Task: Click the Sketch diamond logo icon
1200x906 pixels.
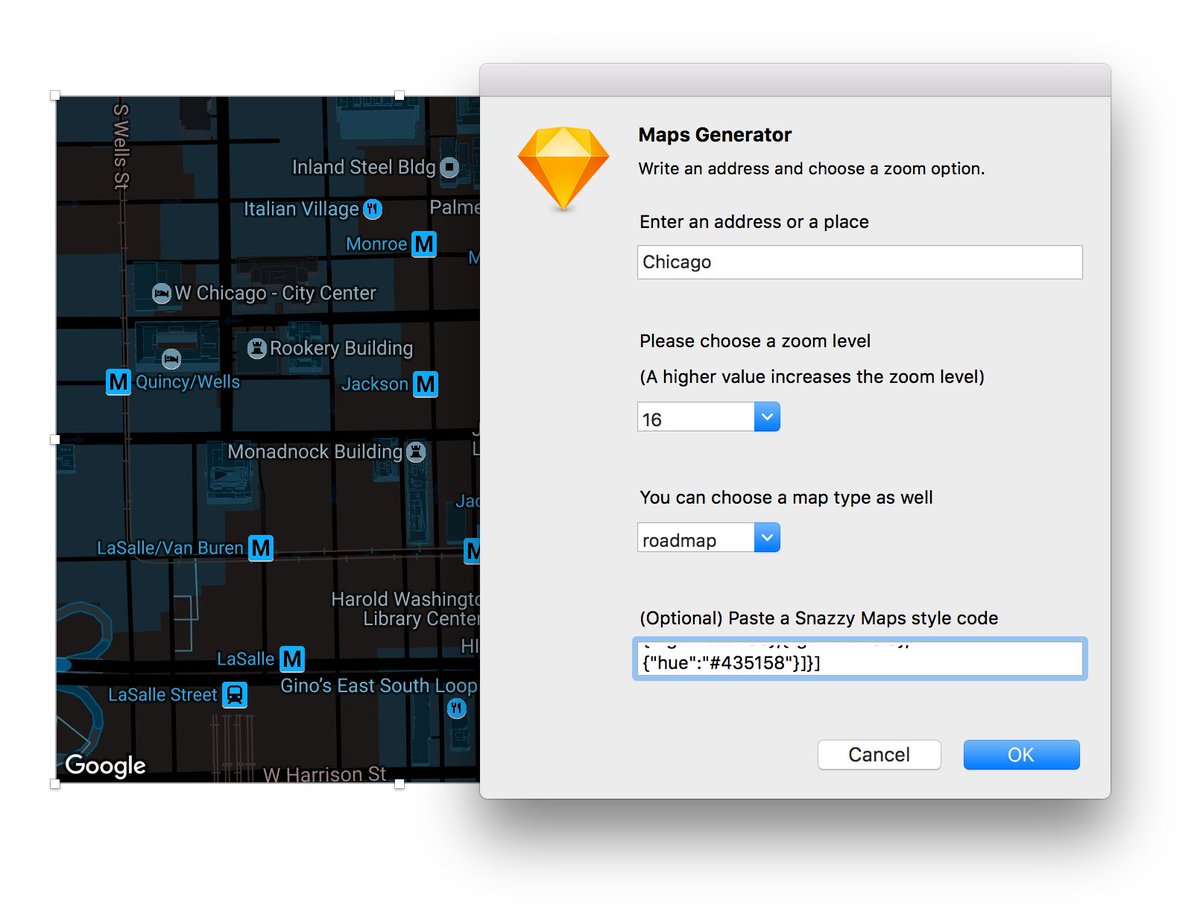Action: (563, 168)
